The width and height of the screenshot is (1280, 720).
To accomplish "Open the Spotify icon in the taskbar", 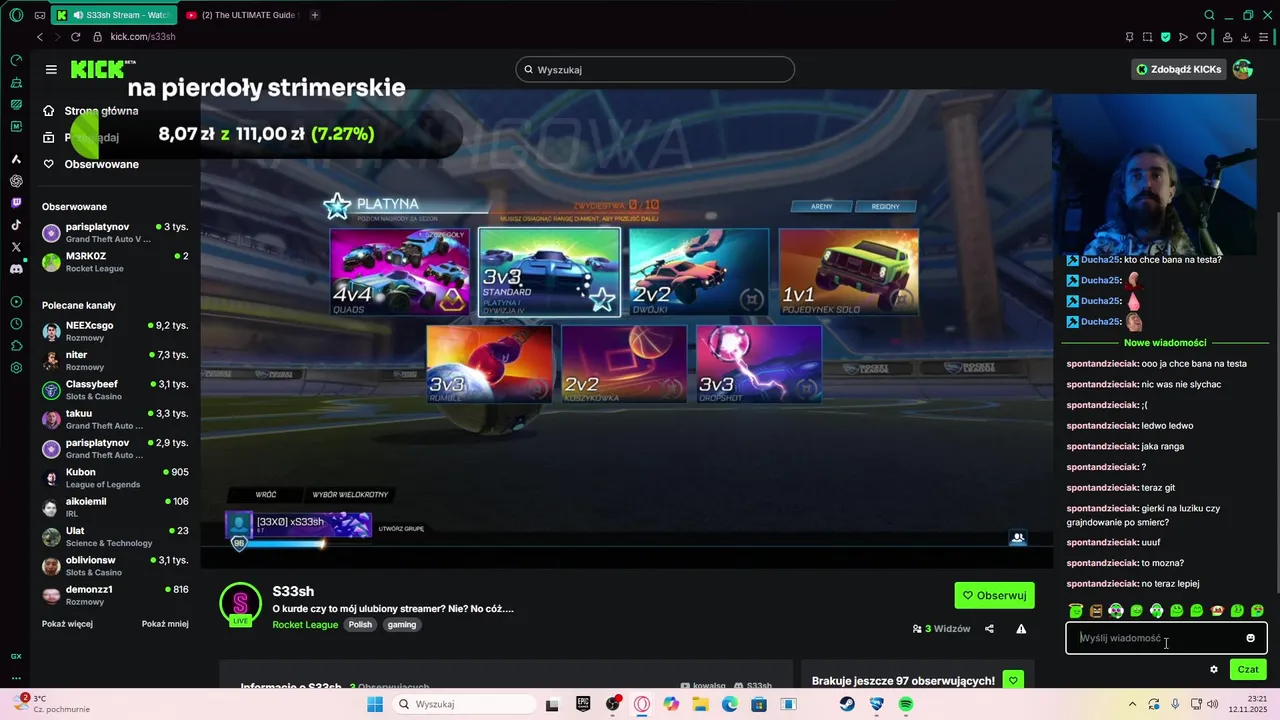I will [x=906, y=704].
